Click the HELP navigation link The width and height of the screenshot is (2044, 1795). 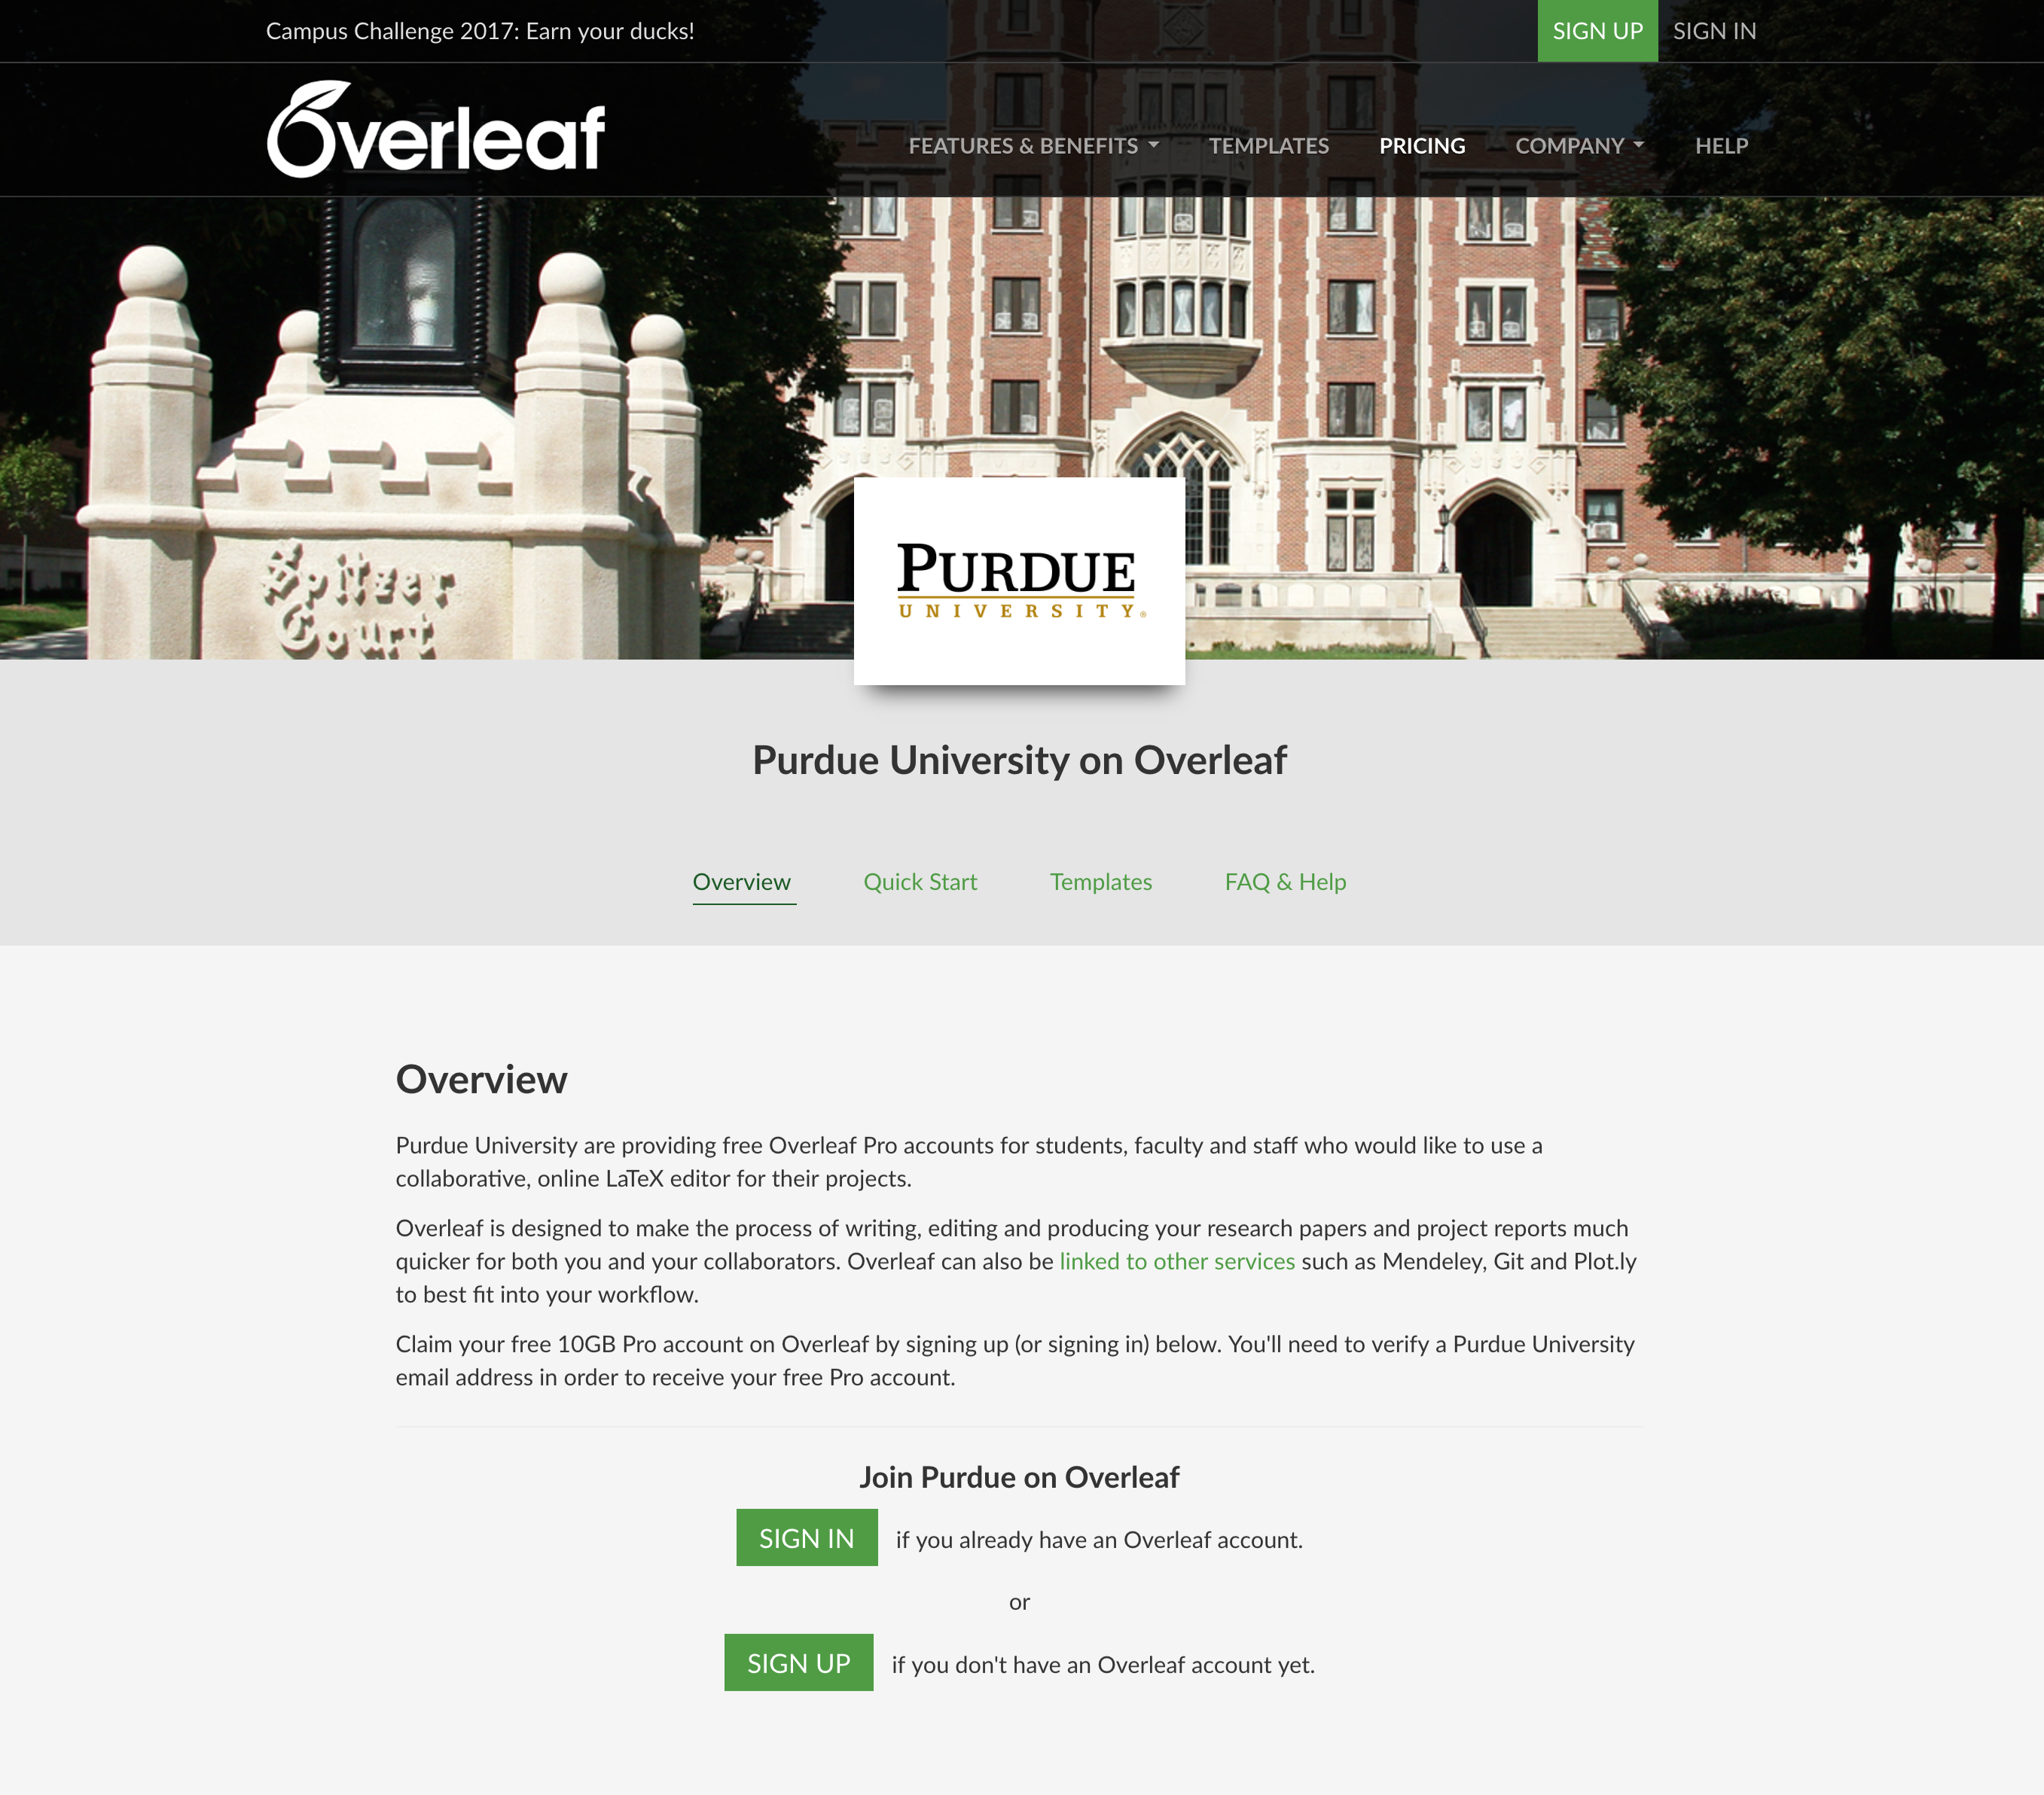coord(1721,145)
